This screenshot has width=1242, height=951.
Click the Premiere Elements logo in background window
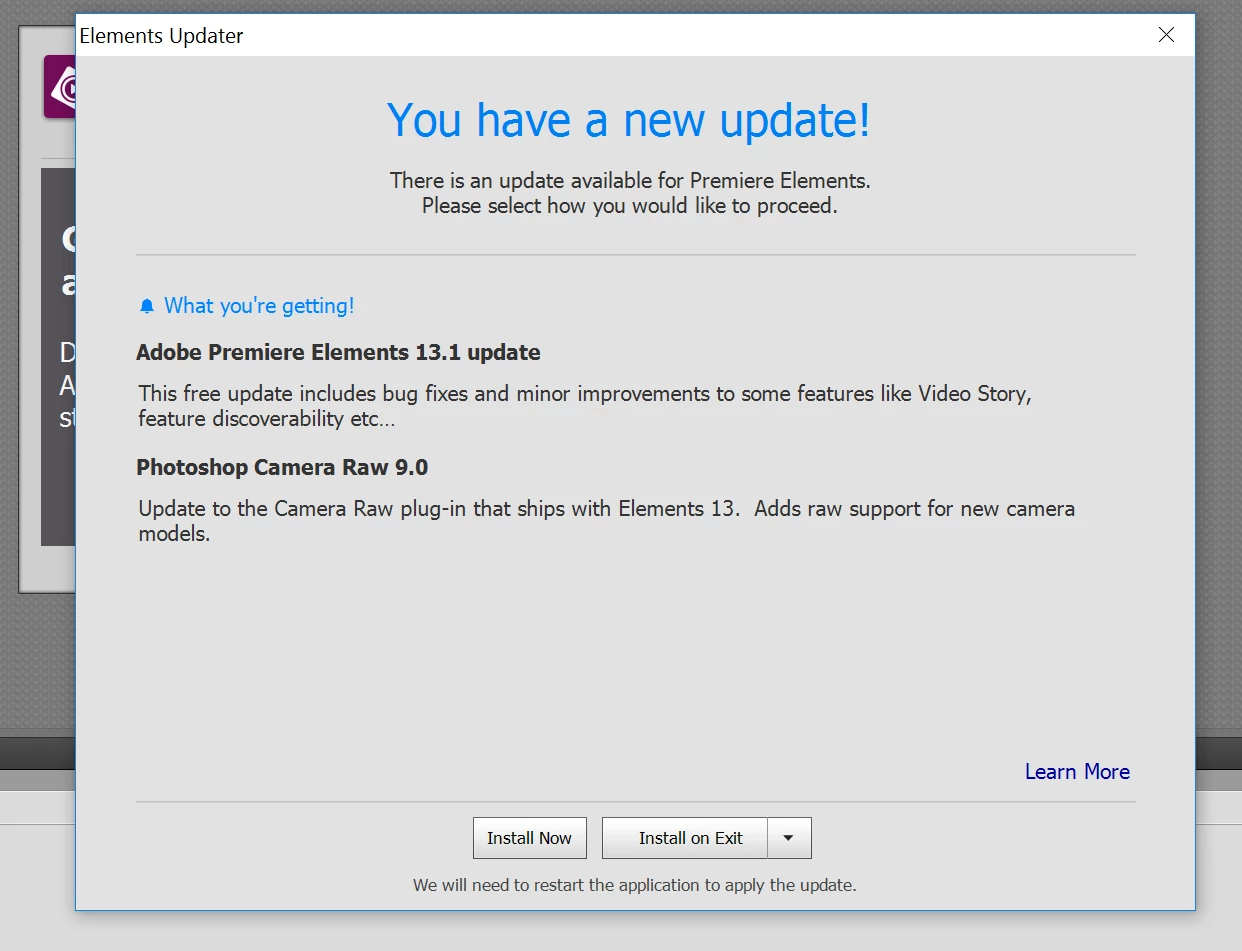[x=60, y=87]
